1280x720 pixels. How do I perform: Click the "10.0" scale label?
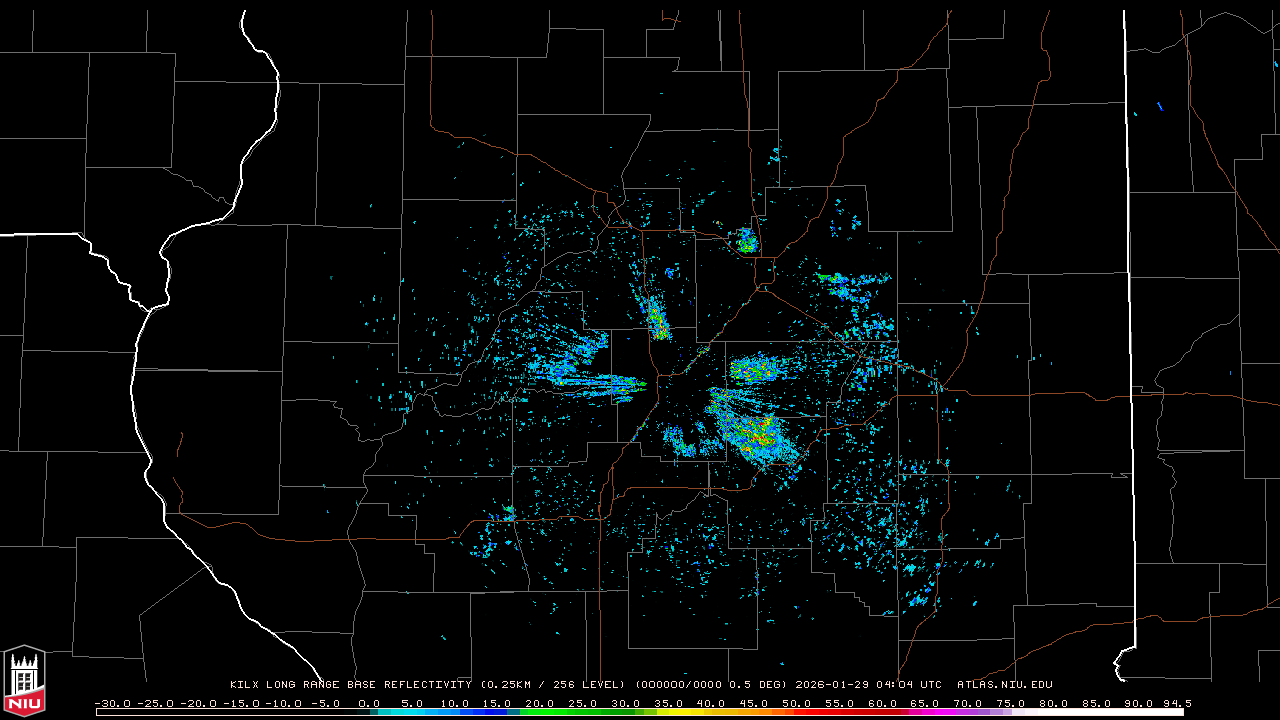point(455,703)
